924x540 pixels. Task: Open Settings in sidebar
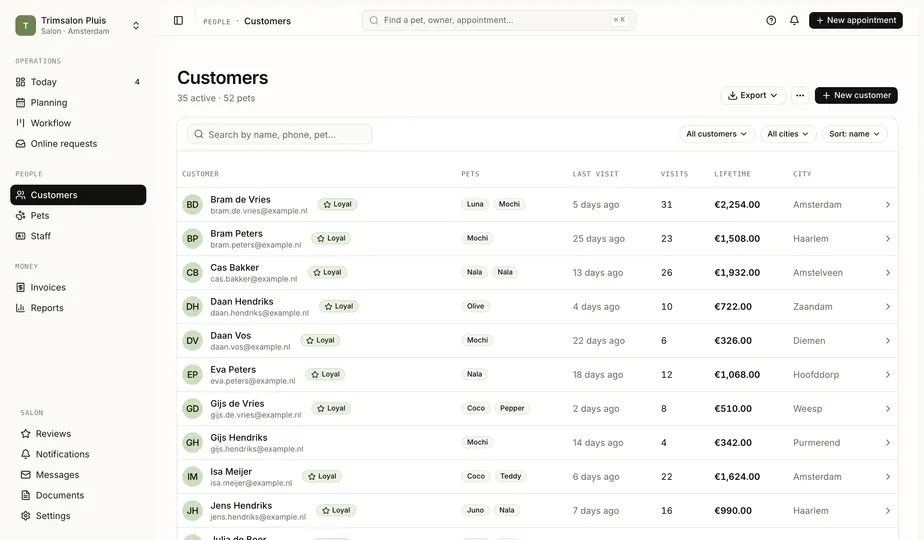click(x=78, y=516)
